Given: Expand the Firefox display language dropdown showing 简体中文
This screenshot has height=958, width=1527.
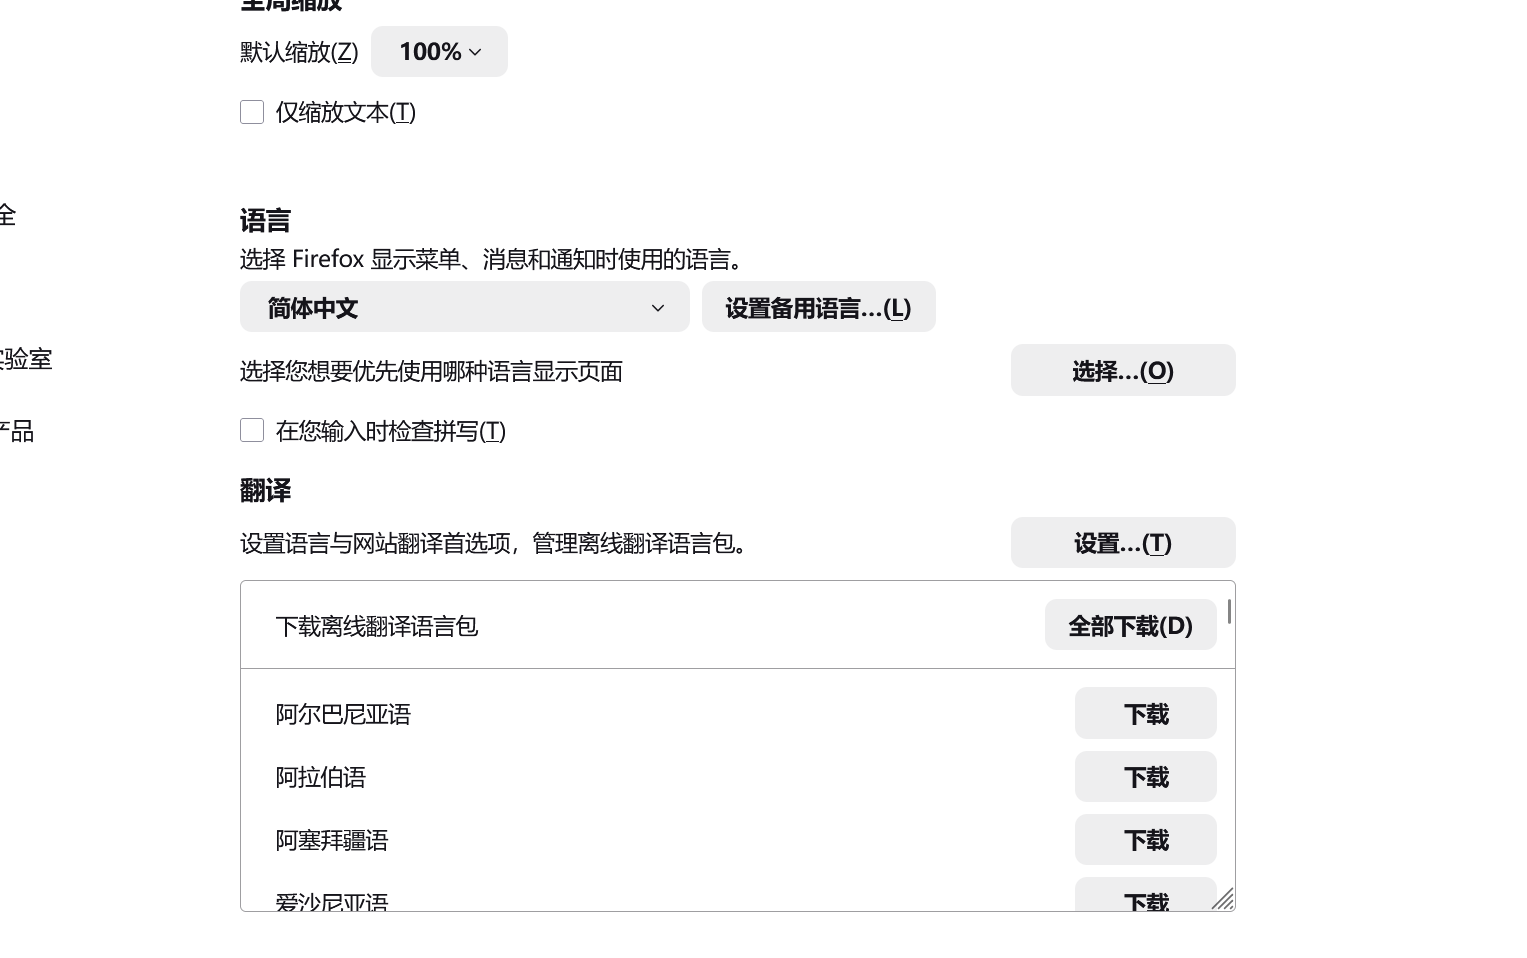Looking at the screenshot, I should click(x=464, y=307).
